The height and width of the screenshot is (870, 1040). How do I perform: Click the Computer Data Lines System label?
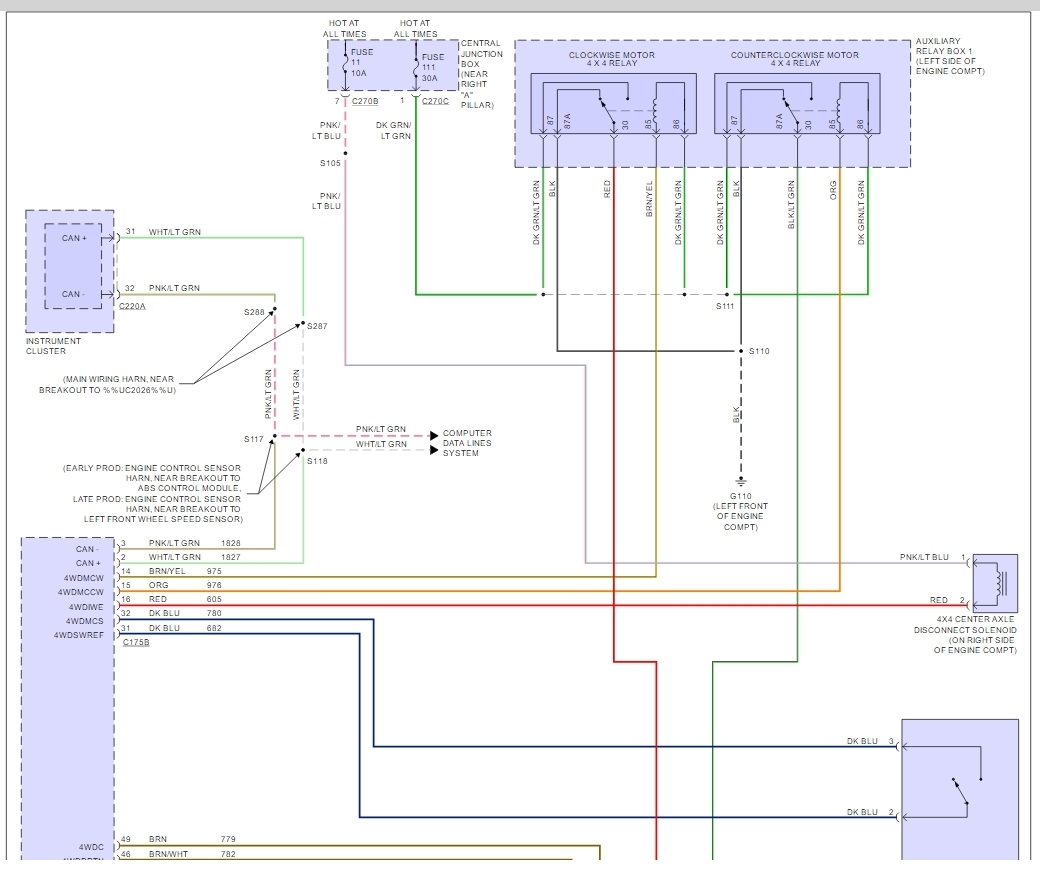(x=467, y=443)
